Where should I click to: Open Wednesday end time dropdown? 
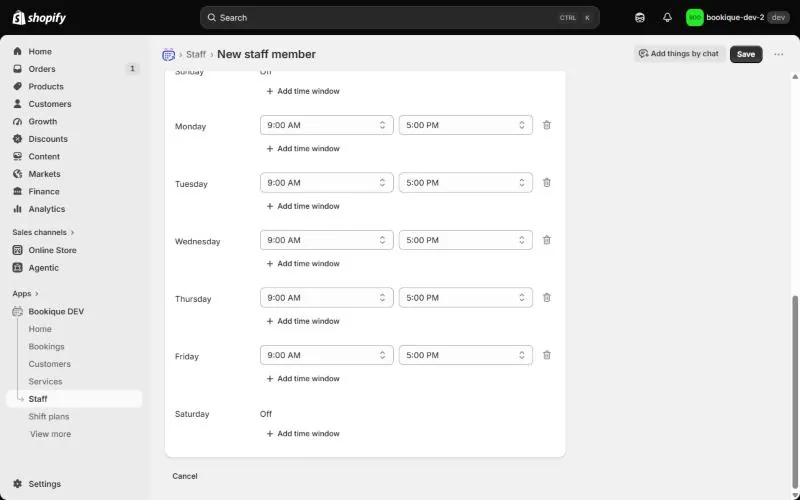coord(466,240)
